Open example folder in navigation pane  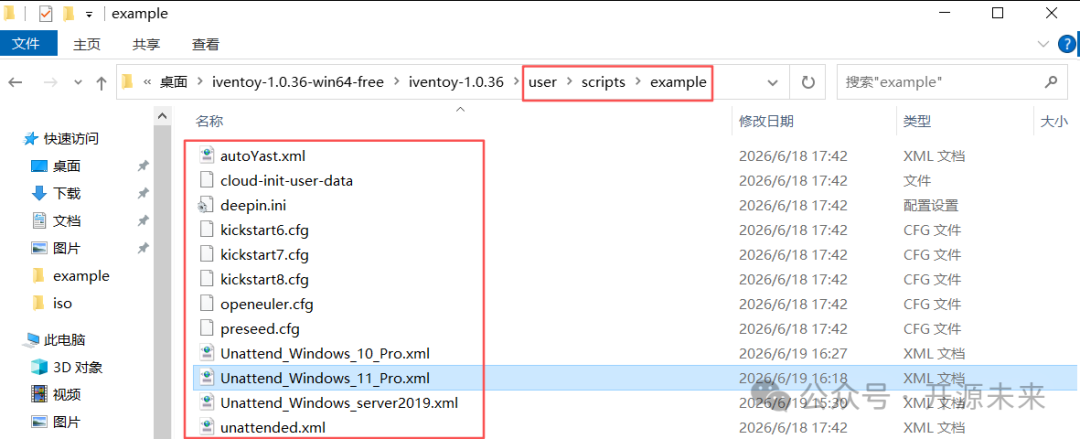81,276
